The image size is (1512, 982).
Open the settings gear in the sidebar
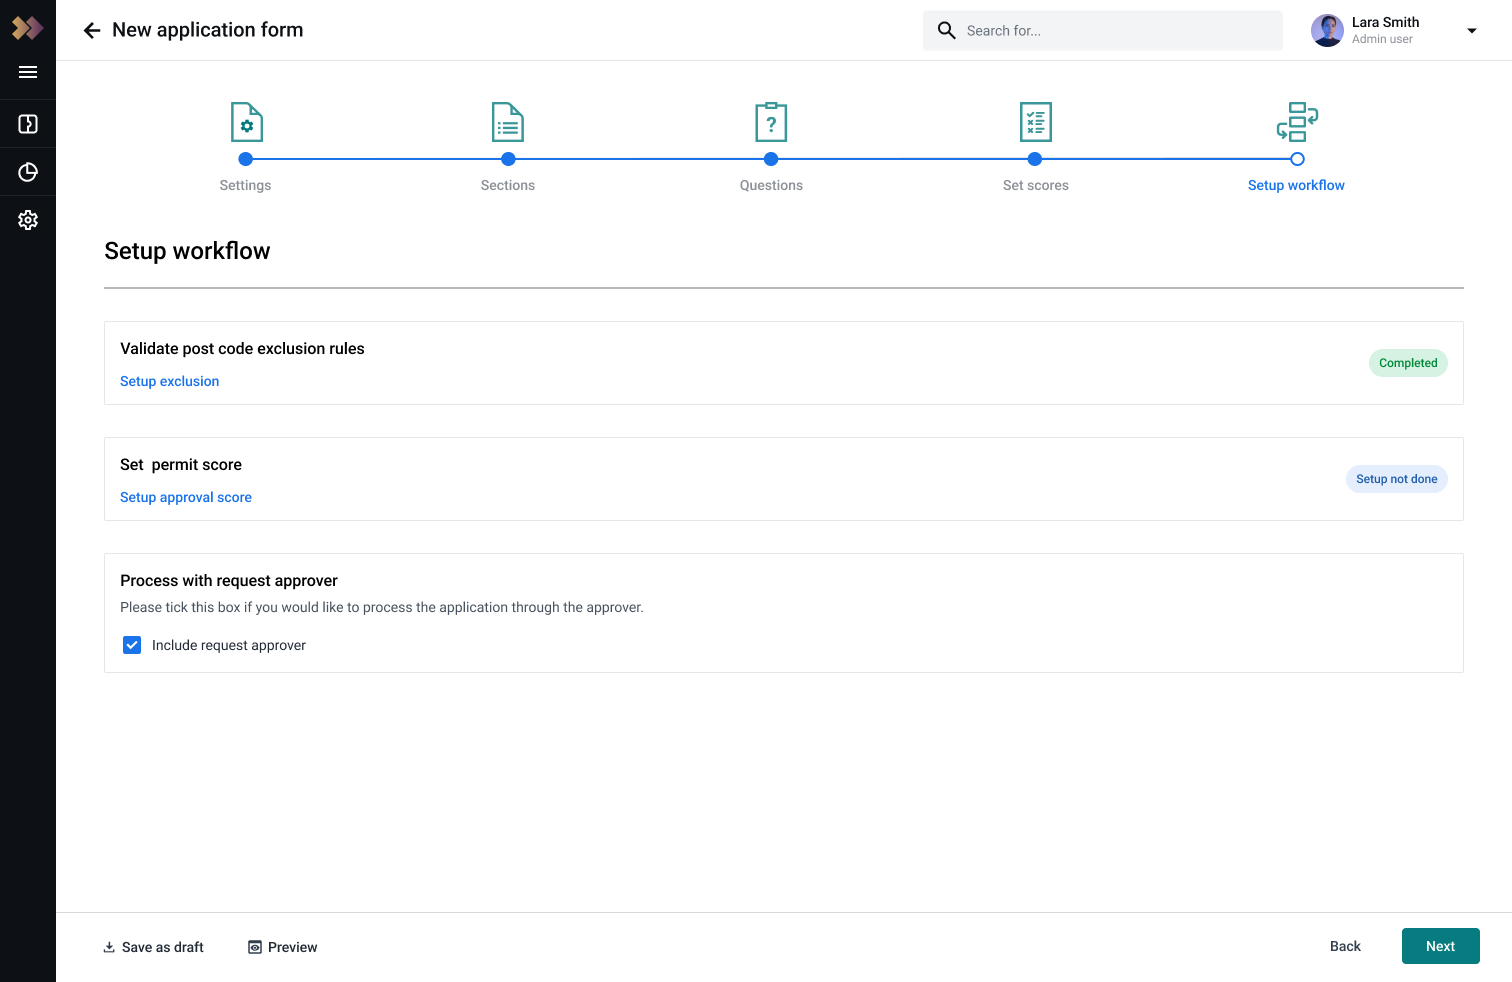(x=28, y=220)
